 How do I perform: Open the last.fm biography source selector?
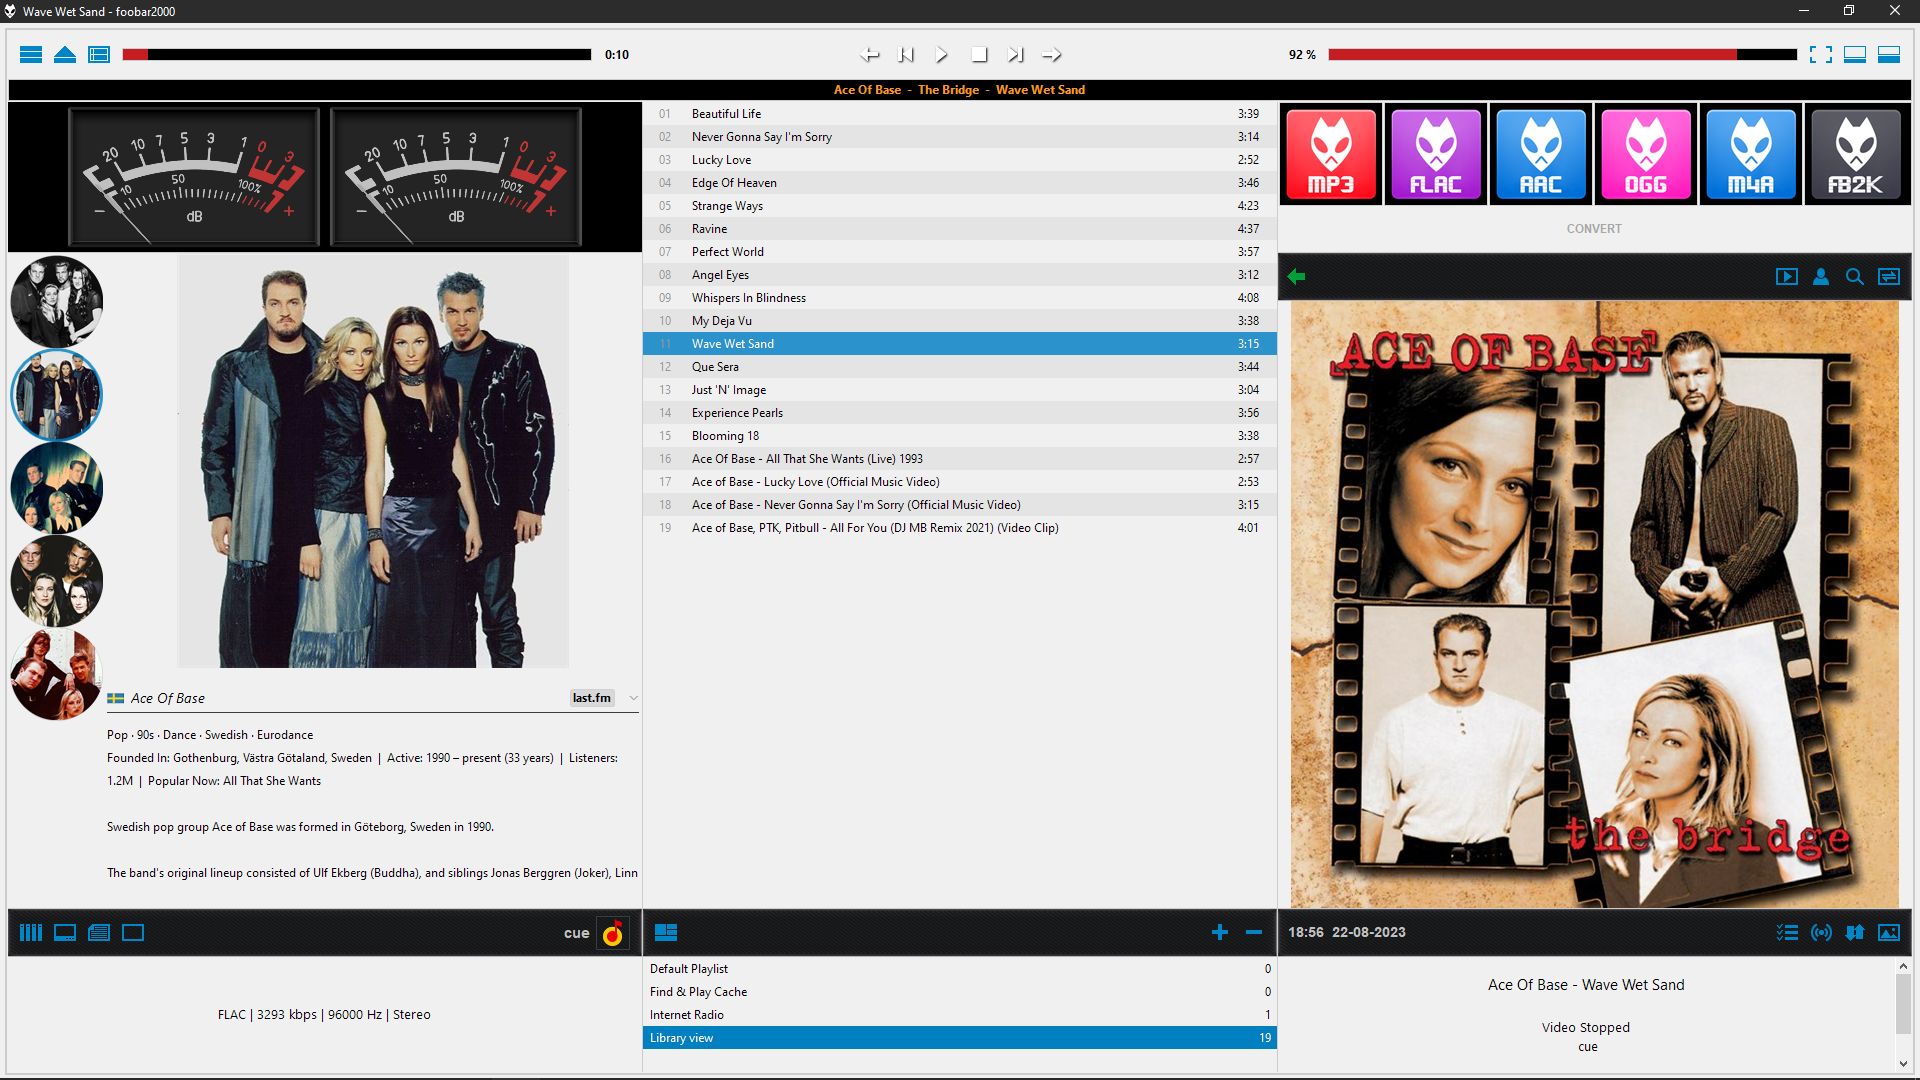(x=591, y=698)
